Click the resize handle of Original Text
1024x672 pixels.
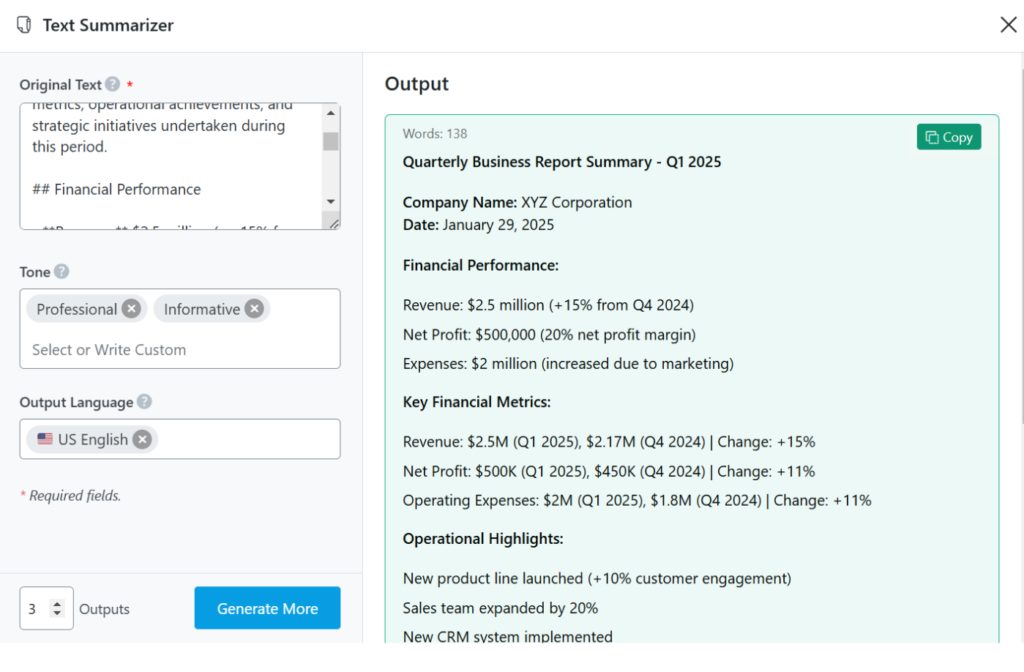334,224
